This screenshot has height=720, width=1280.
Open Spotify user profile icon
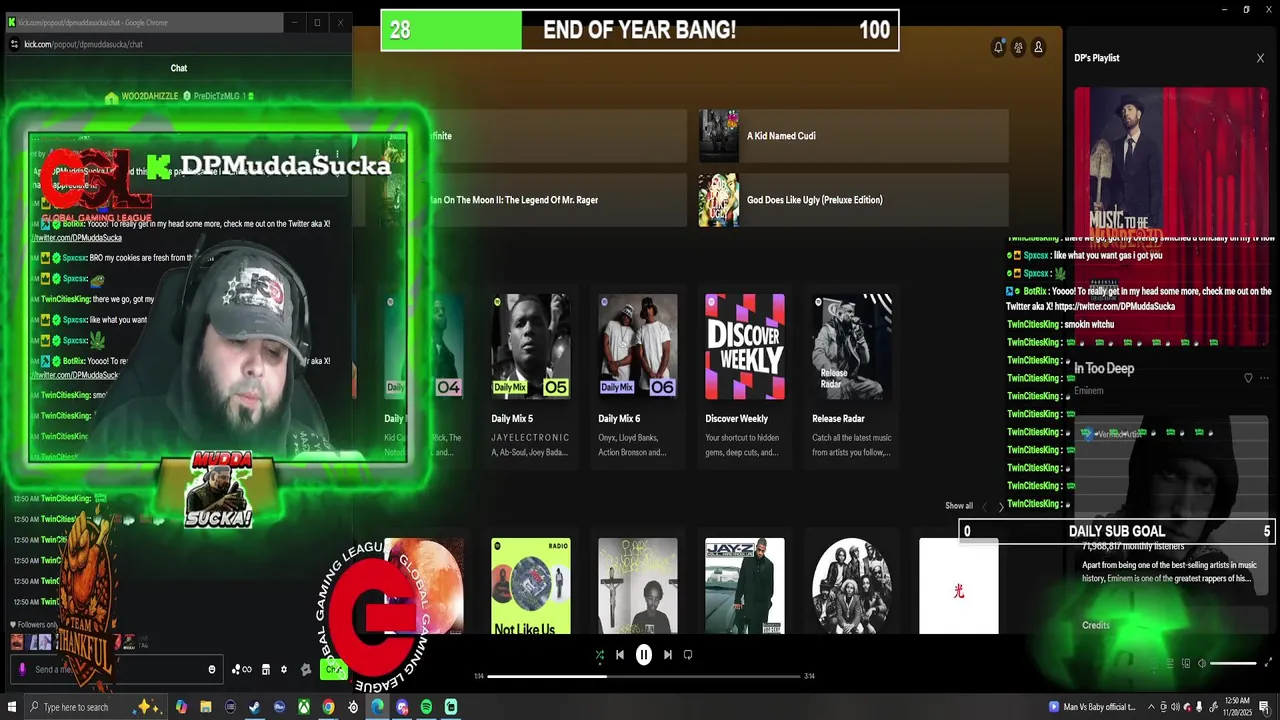(1038, 47)
